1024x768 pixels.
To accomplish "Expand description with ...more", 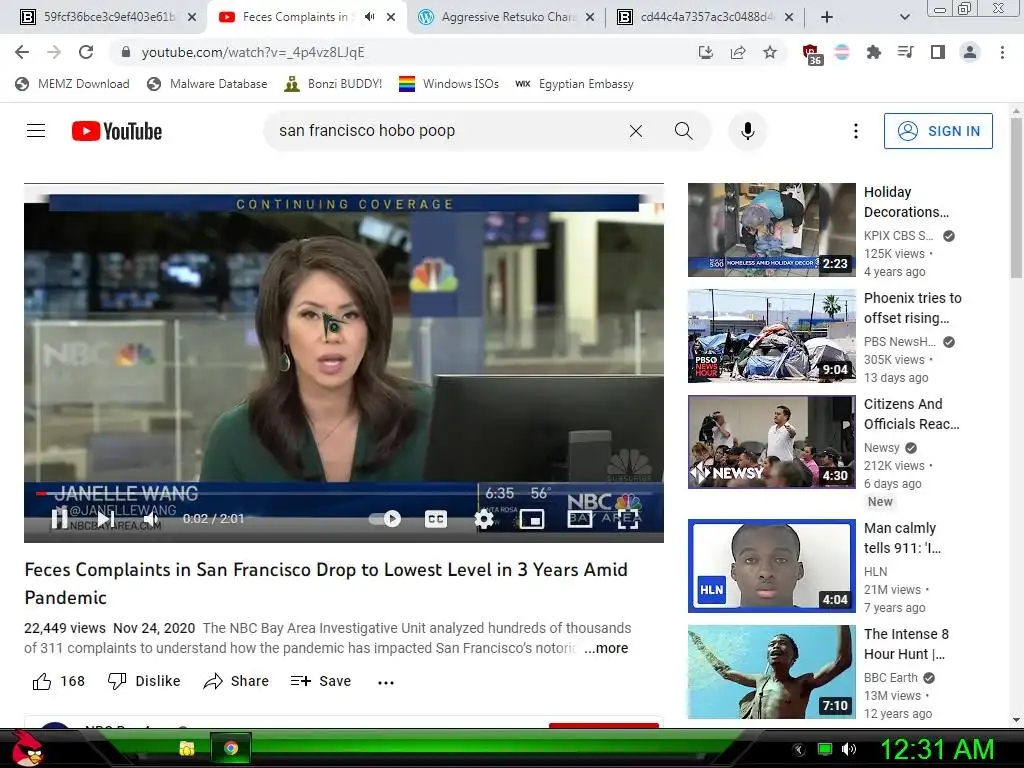I will pos(606,648).
